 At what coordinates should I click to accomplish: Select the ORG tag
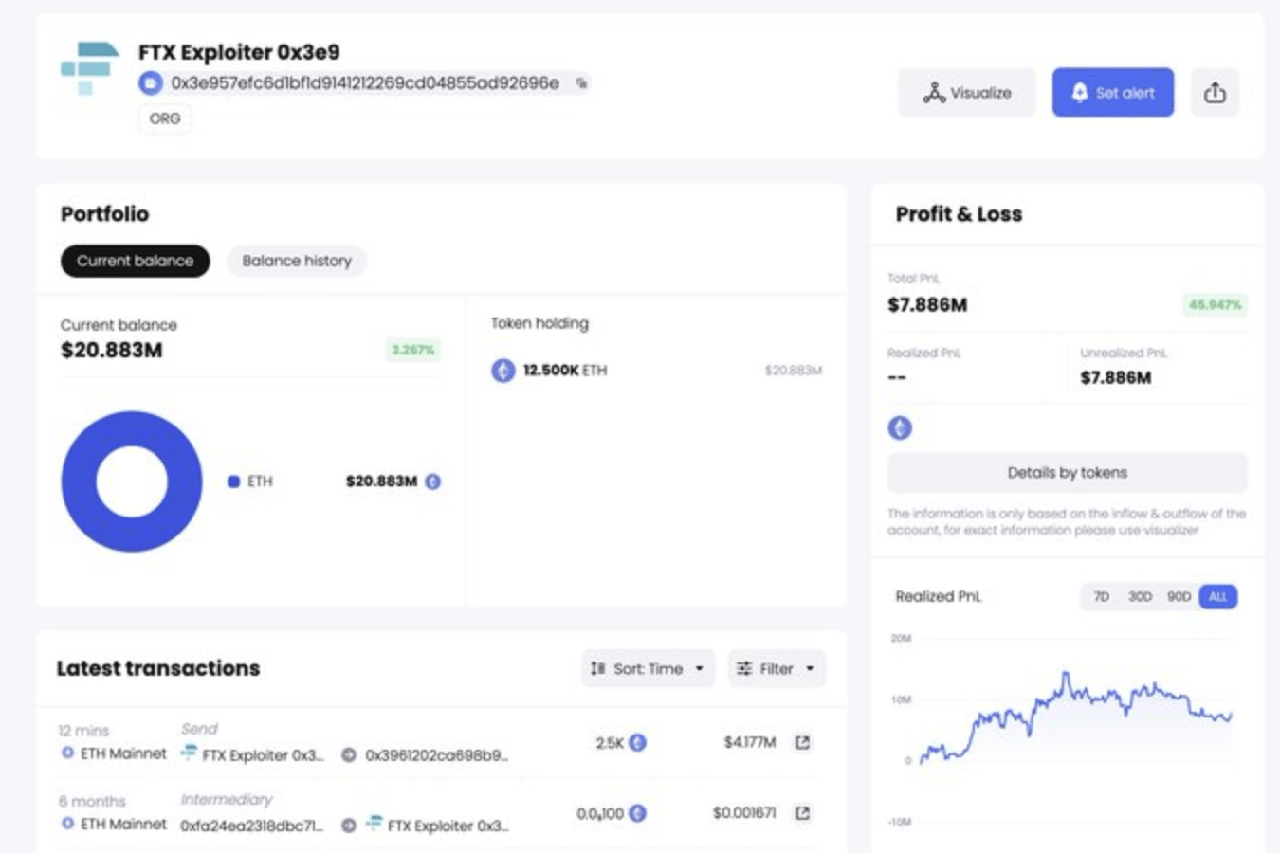(165, 119)
